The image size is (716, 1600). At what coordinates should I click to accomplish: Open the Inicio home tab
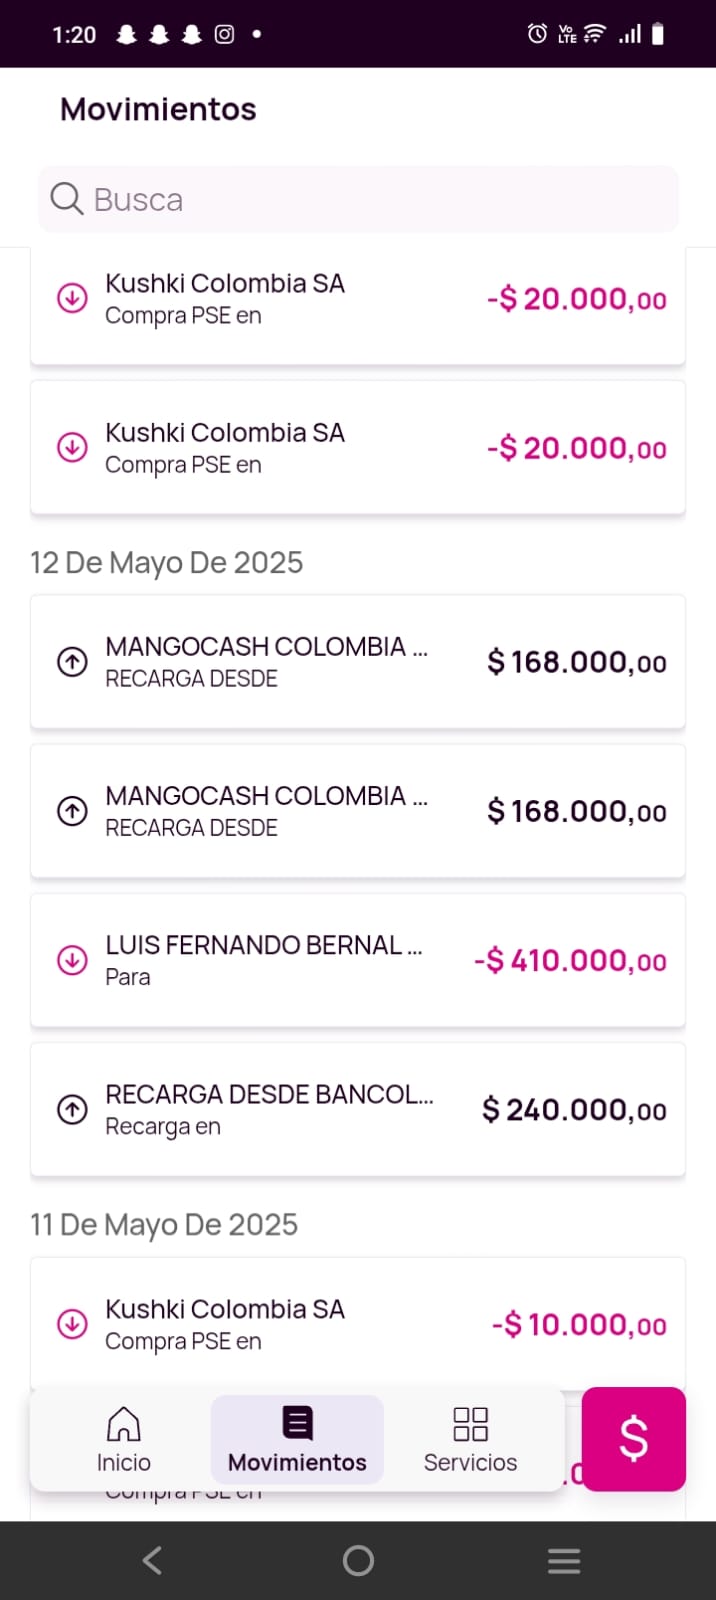click(x=123, y=1439)
